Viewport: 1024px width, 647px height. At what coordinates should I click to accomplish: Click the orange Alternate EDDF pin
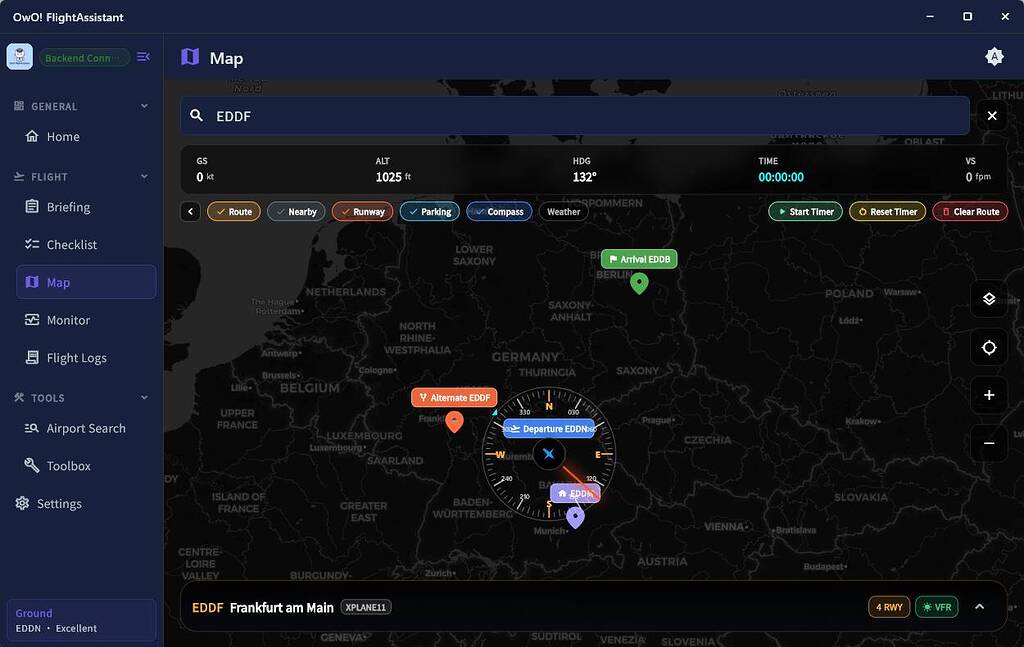coord(455,422)
